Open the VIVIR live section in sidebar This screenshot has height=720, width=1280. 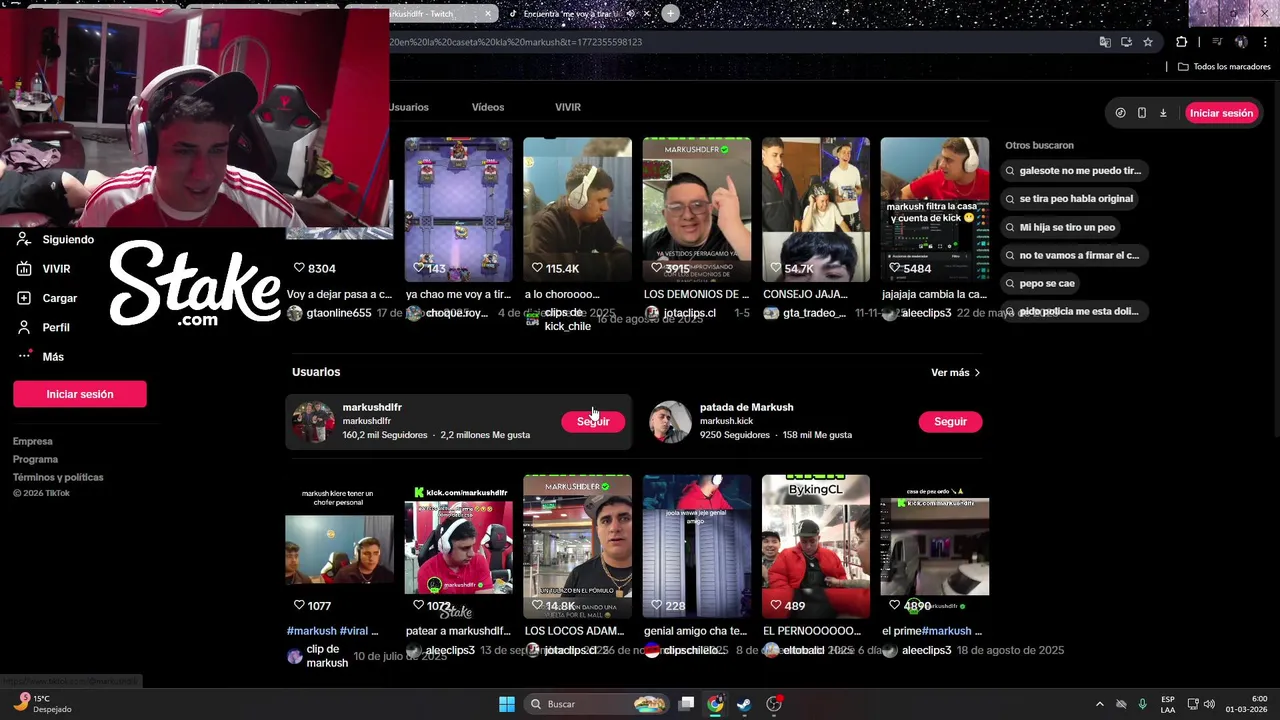[x=44, y=269]
